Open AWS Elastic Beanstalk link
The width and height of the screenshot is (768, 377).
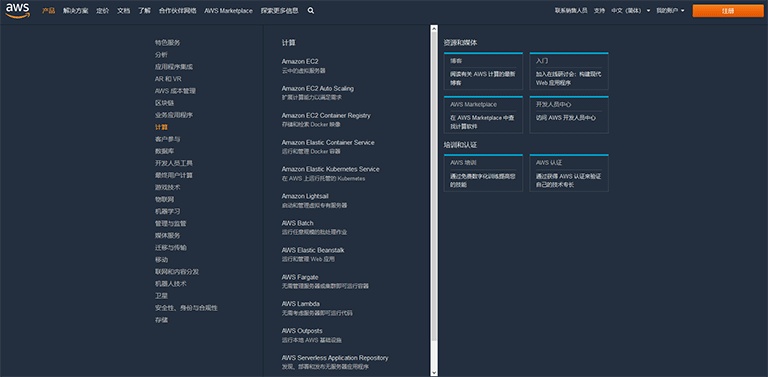click(312, 250)
